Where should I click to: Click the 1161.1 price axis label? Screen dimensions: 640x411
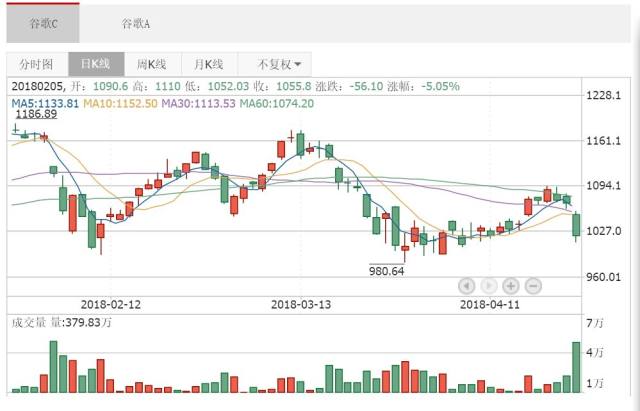pos(604,141)
